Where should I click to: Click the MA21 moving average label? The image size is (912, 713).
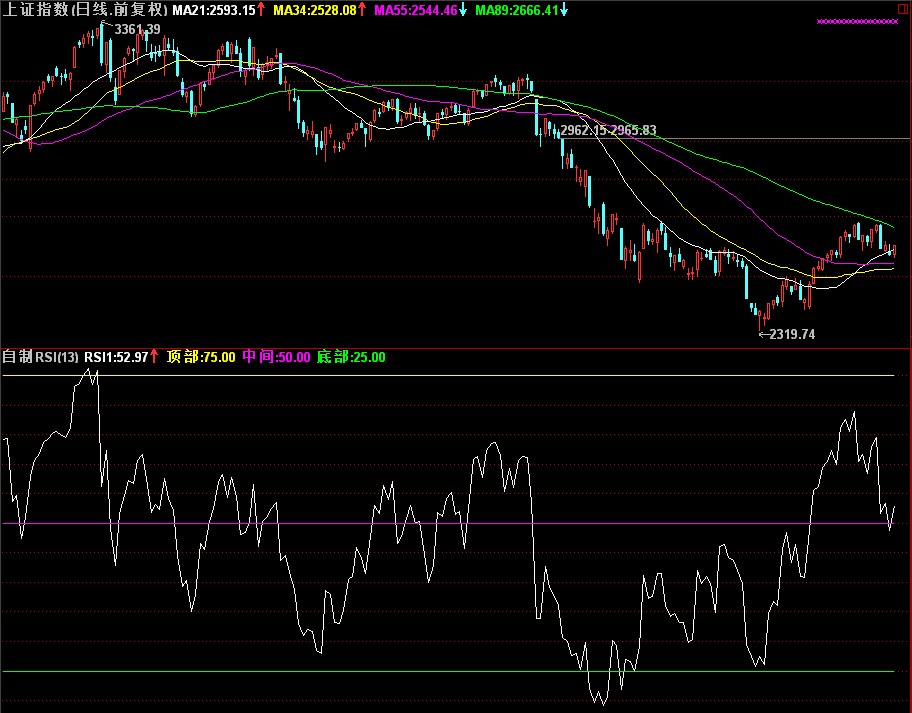click(x=212, y=10)
